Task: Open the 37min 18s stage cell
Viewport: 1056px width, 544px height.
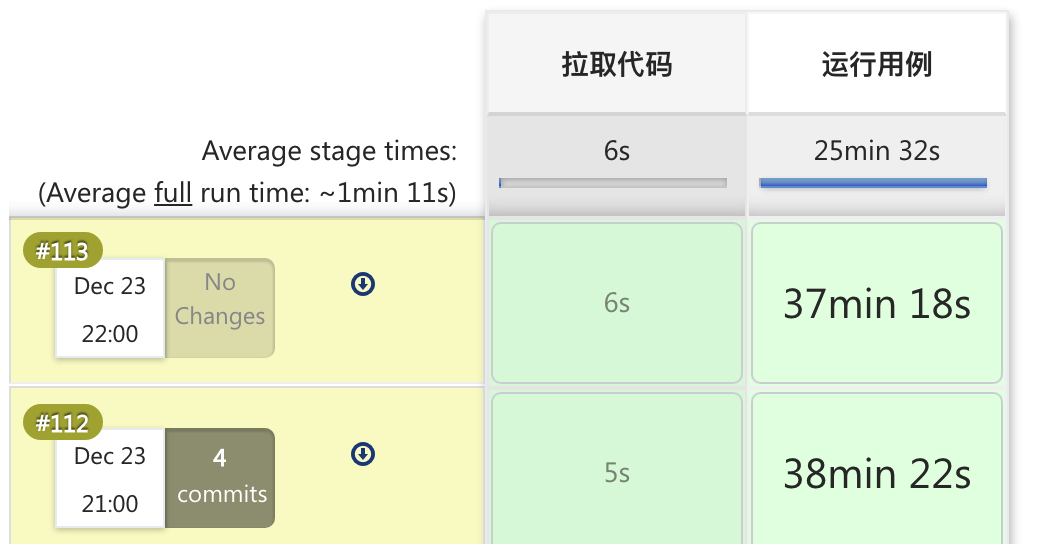Action: pyautogui.click(x=876, y=303)
